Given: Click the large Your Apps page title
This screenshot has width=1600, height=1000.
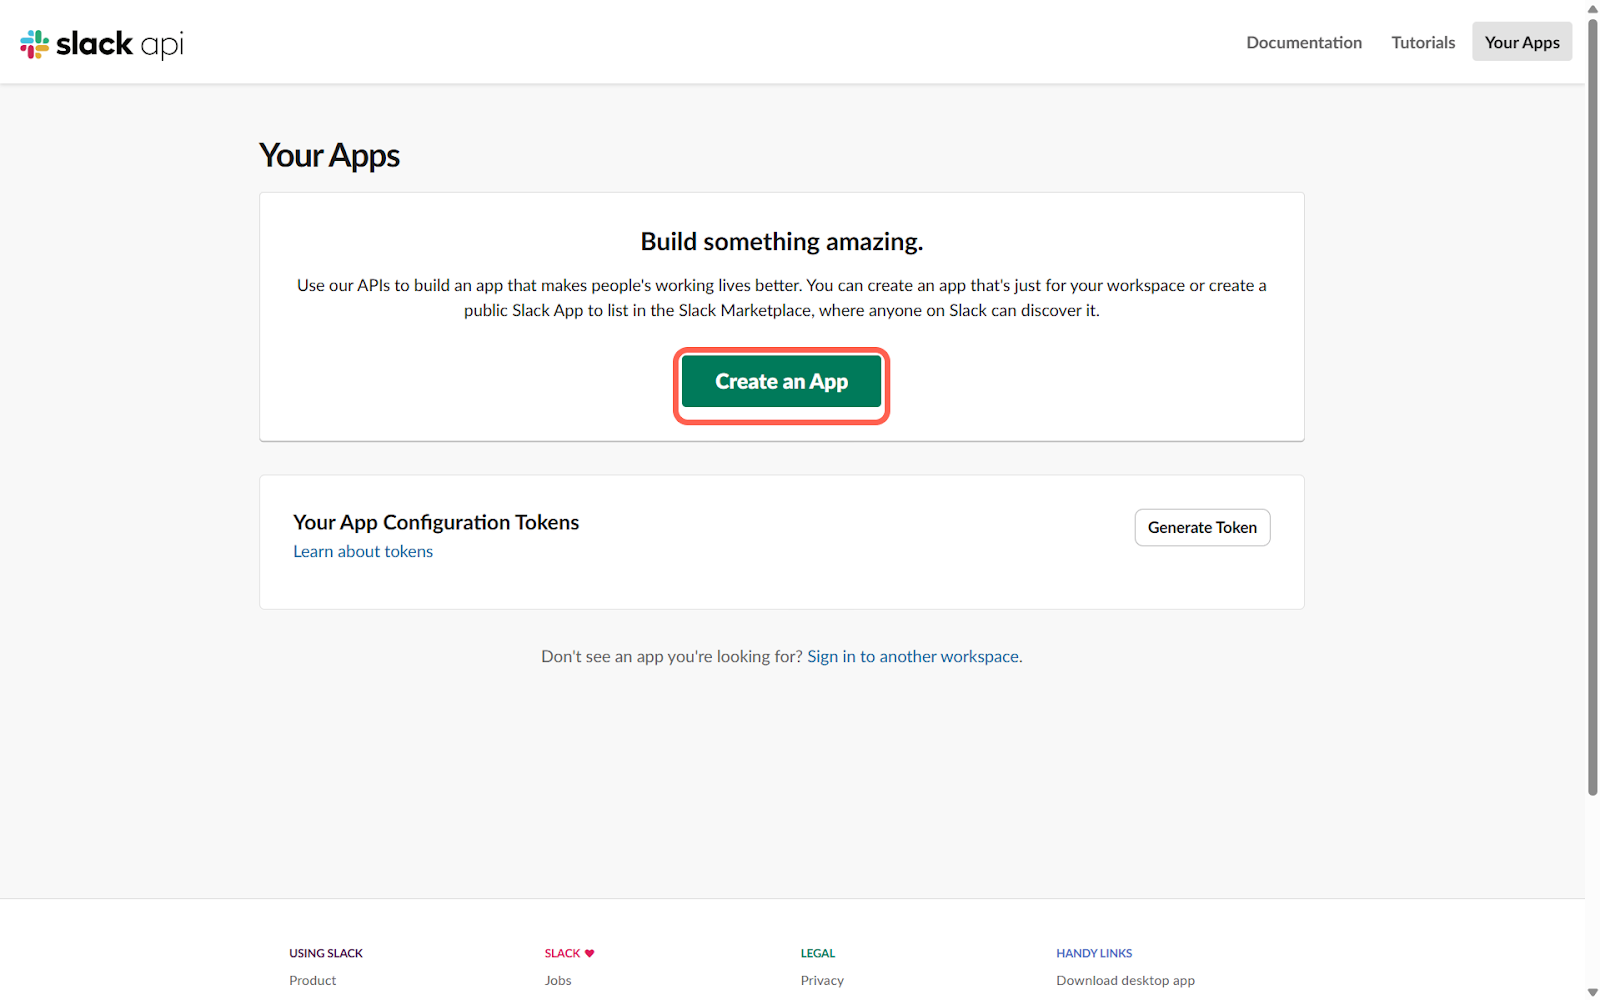Looking at the screenshot, I should pyautogui.click(x=329, y=156).
